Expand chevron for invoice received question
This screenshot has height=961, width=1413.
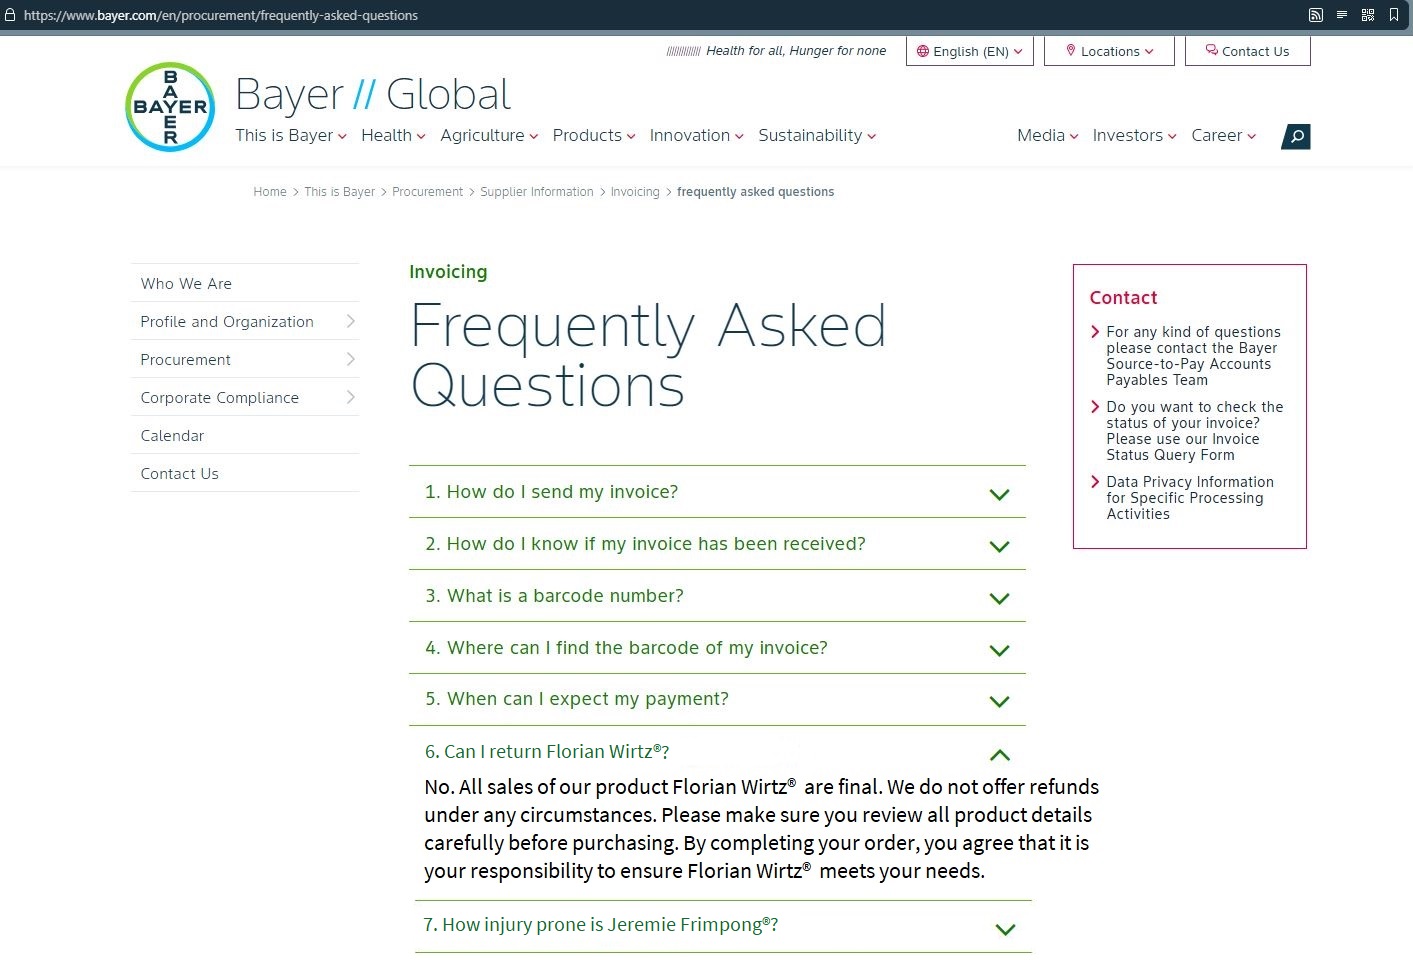999,546
